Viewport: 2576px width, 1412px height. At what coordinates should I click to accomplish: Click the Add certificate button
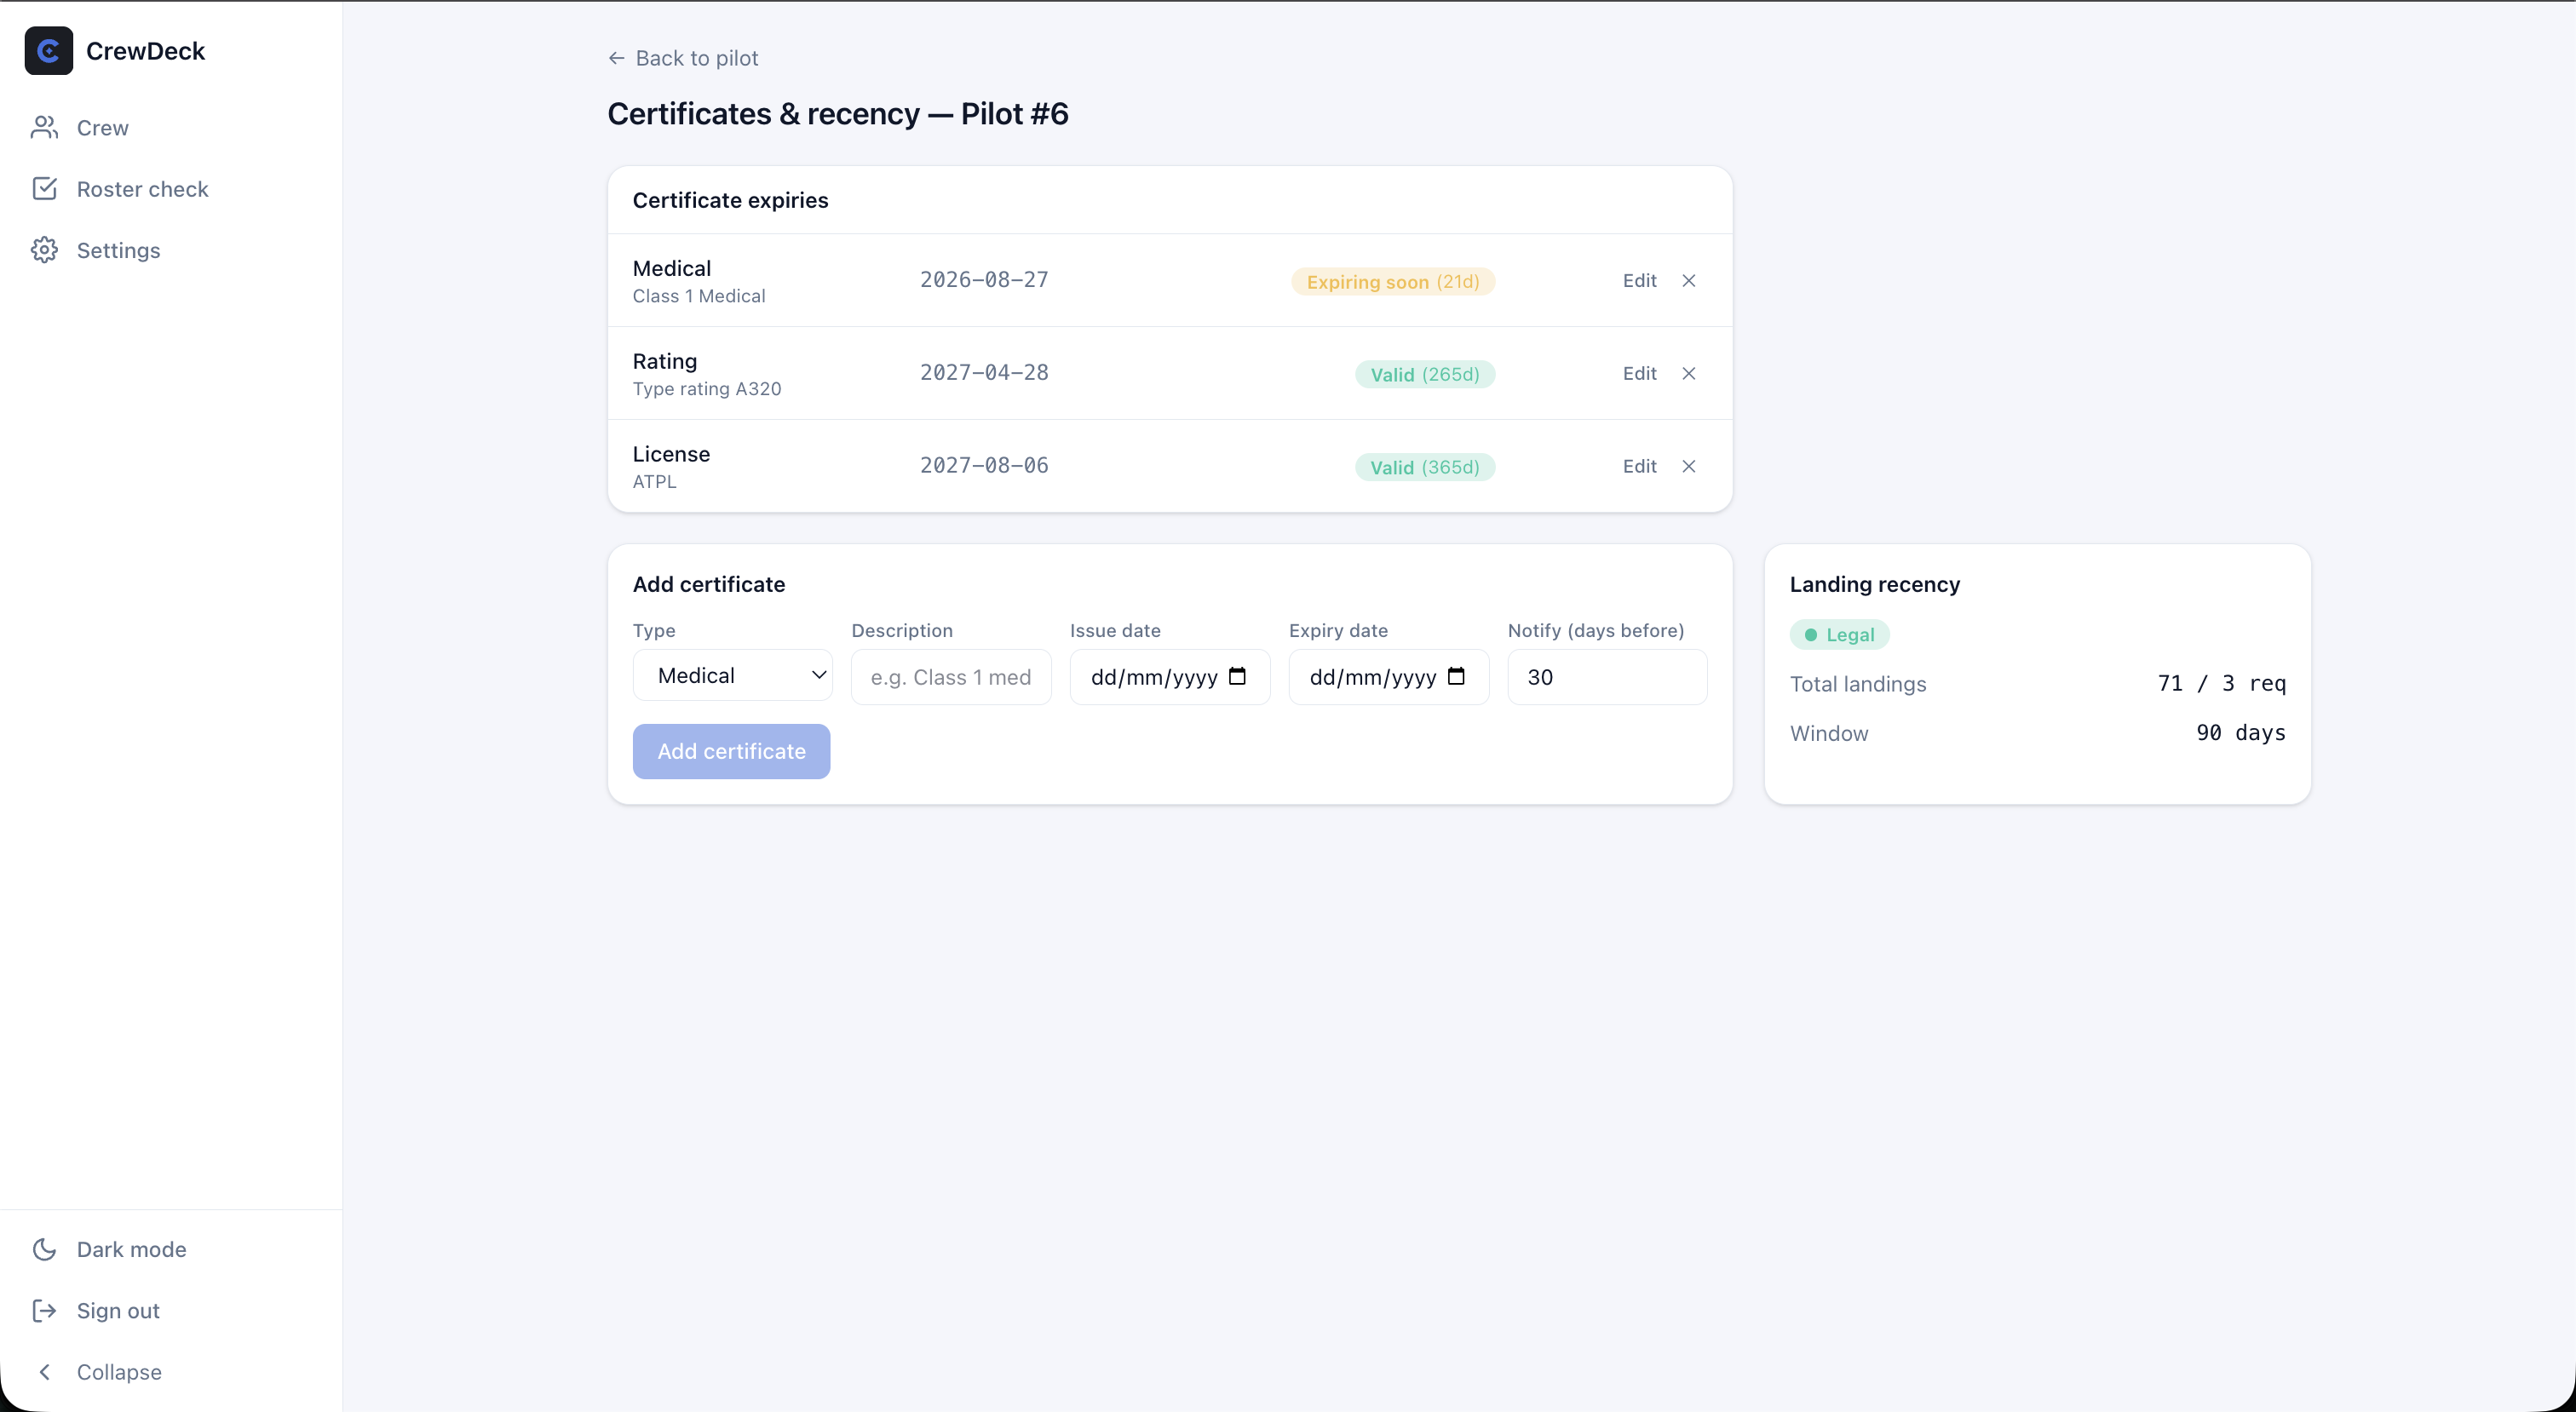click(731, 751)
